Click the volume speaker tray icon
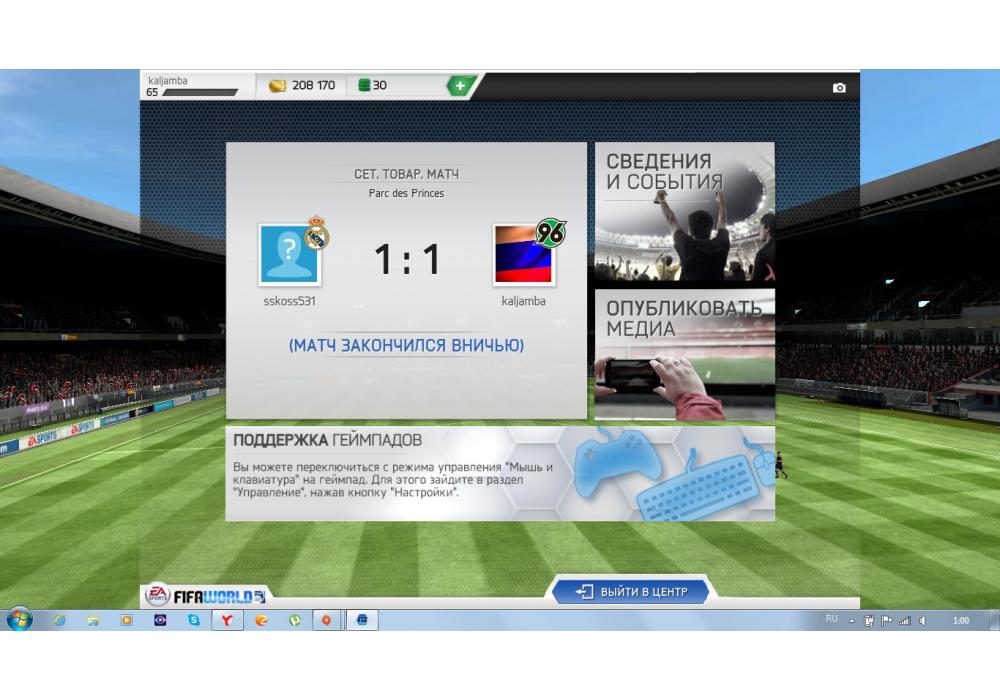 tap(923, 620)
